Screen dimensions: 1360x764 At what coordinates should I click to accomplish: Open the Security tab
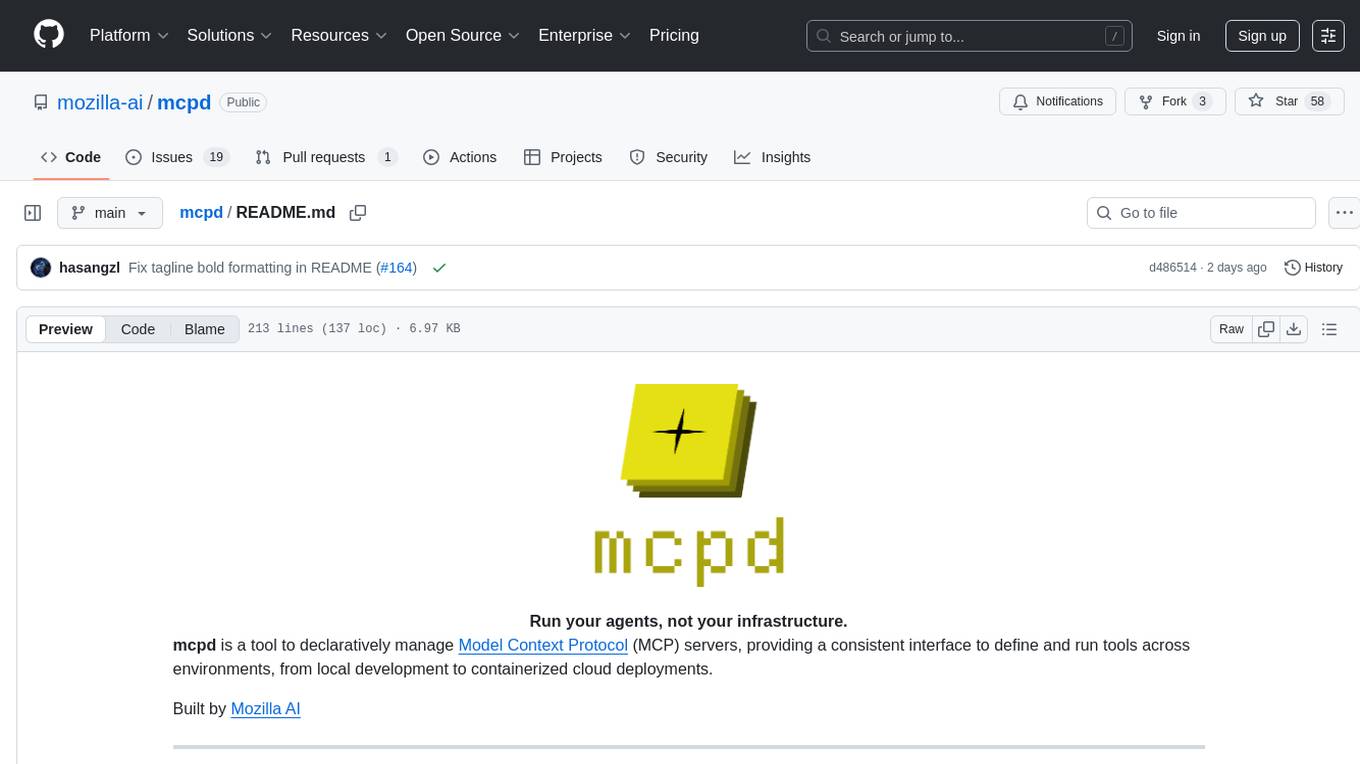[668, 157]
